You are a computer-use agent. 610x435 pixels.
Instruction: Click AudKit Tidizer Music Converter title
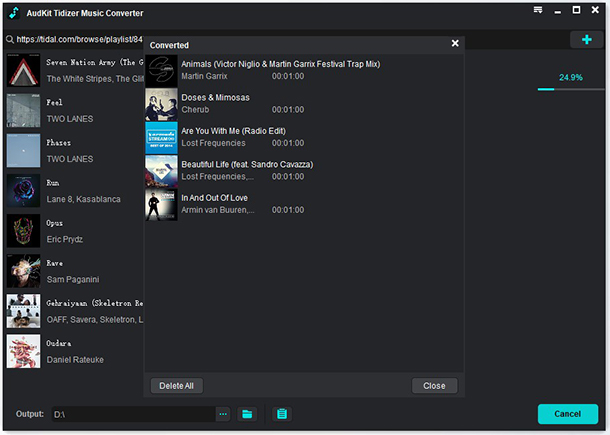[x=85, y=13]
